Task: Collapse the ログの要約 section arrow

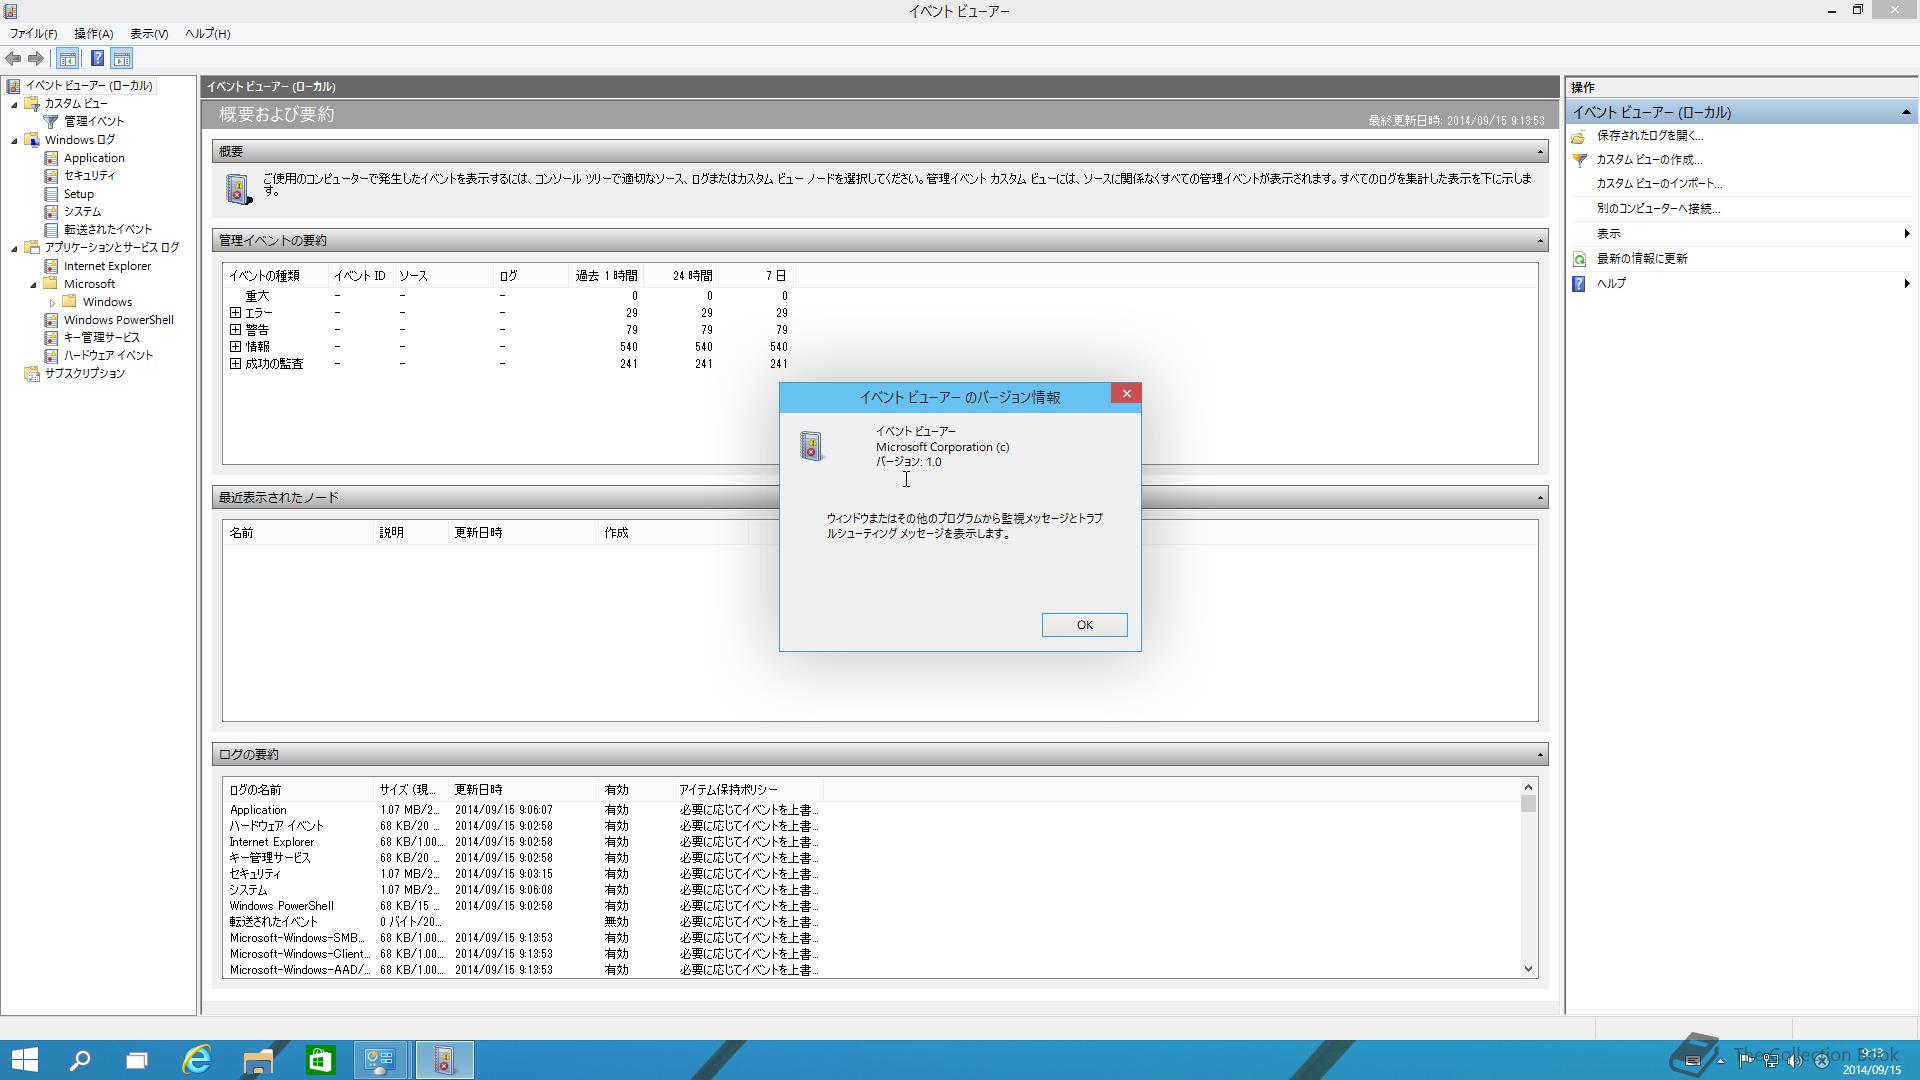Action: pos(1540,755)
